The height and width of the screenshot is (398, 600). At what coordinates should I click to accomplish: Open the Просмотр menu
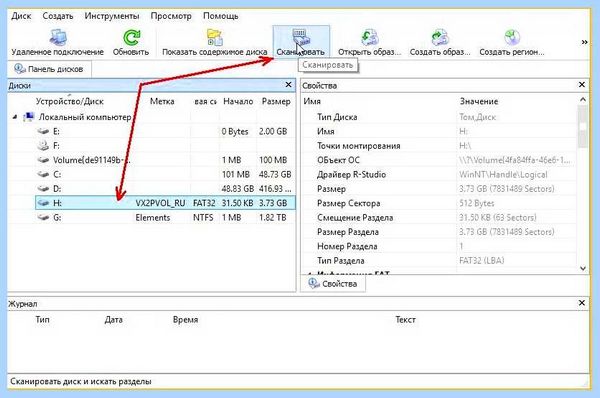pyautogui.click(x=171, y=16)
